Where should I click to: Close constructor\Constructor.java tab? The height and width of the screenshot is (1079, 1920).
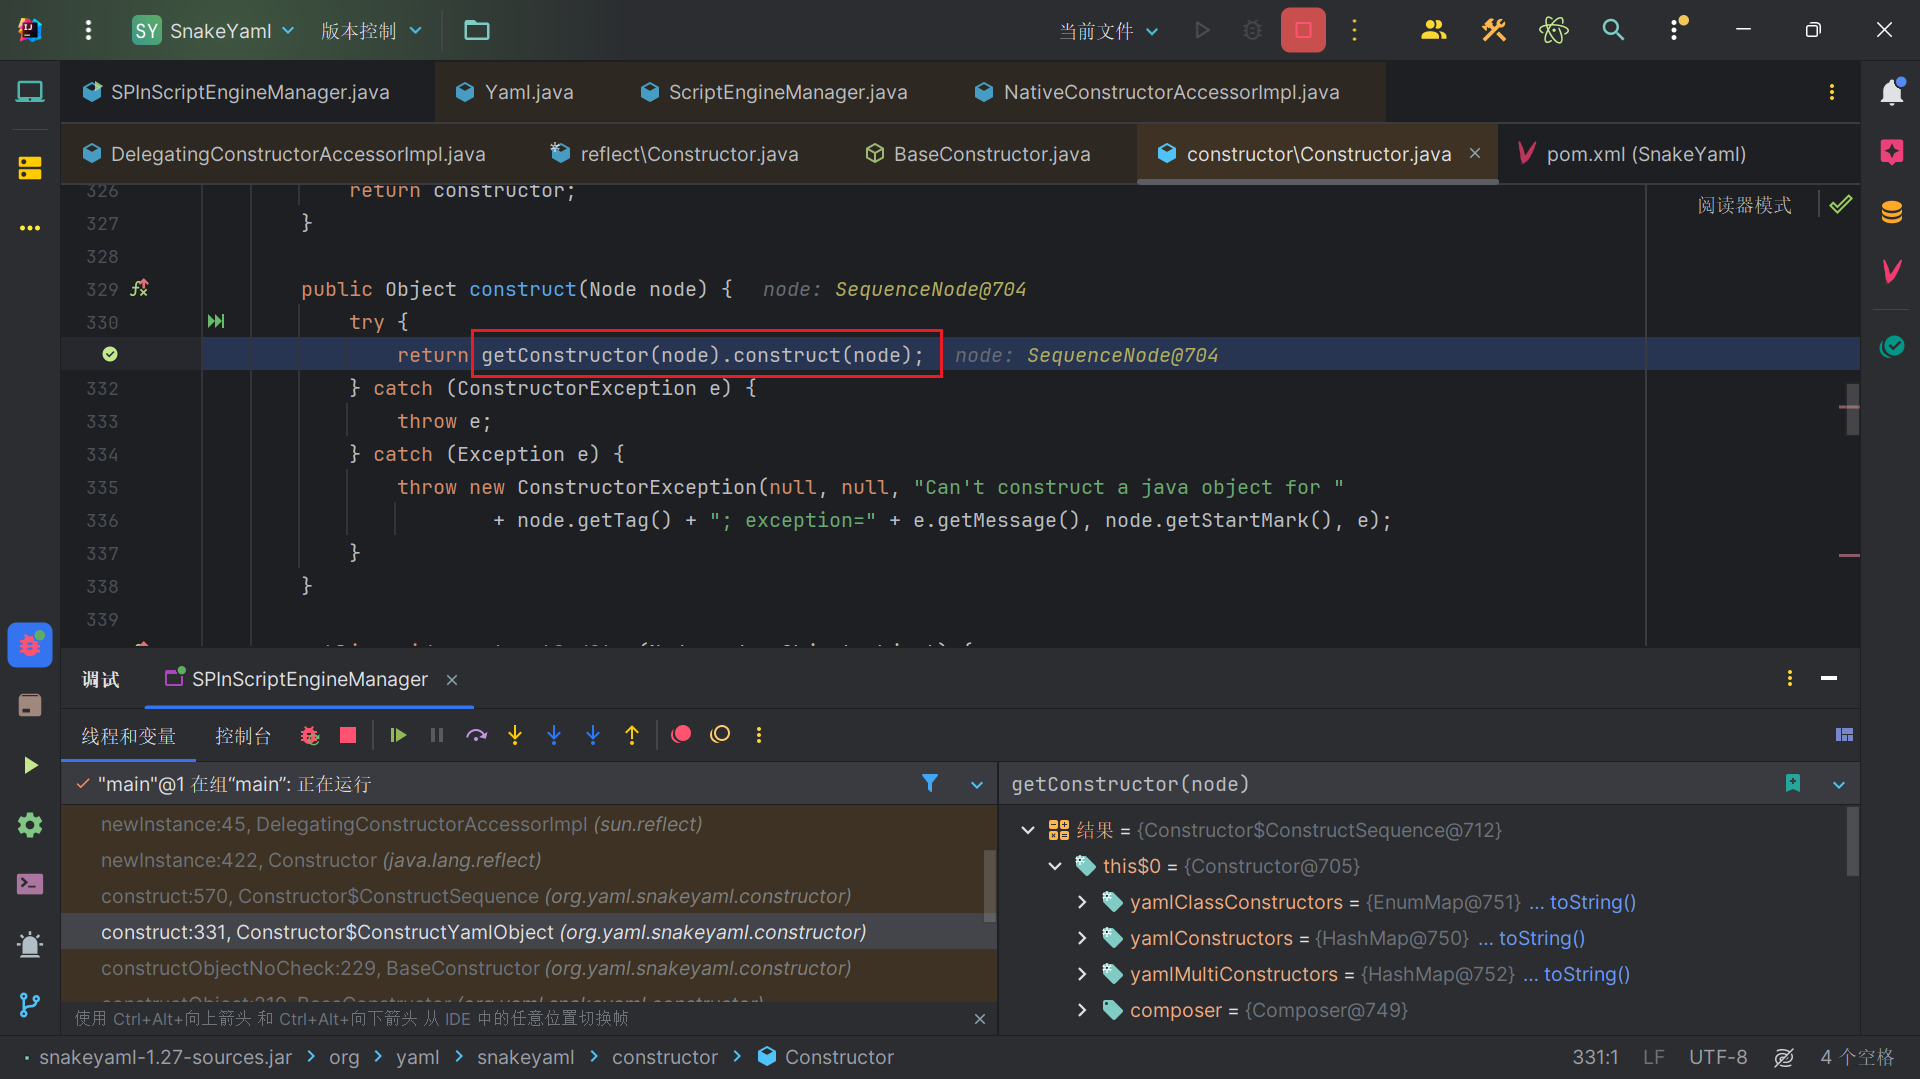point(1475,153)
